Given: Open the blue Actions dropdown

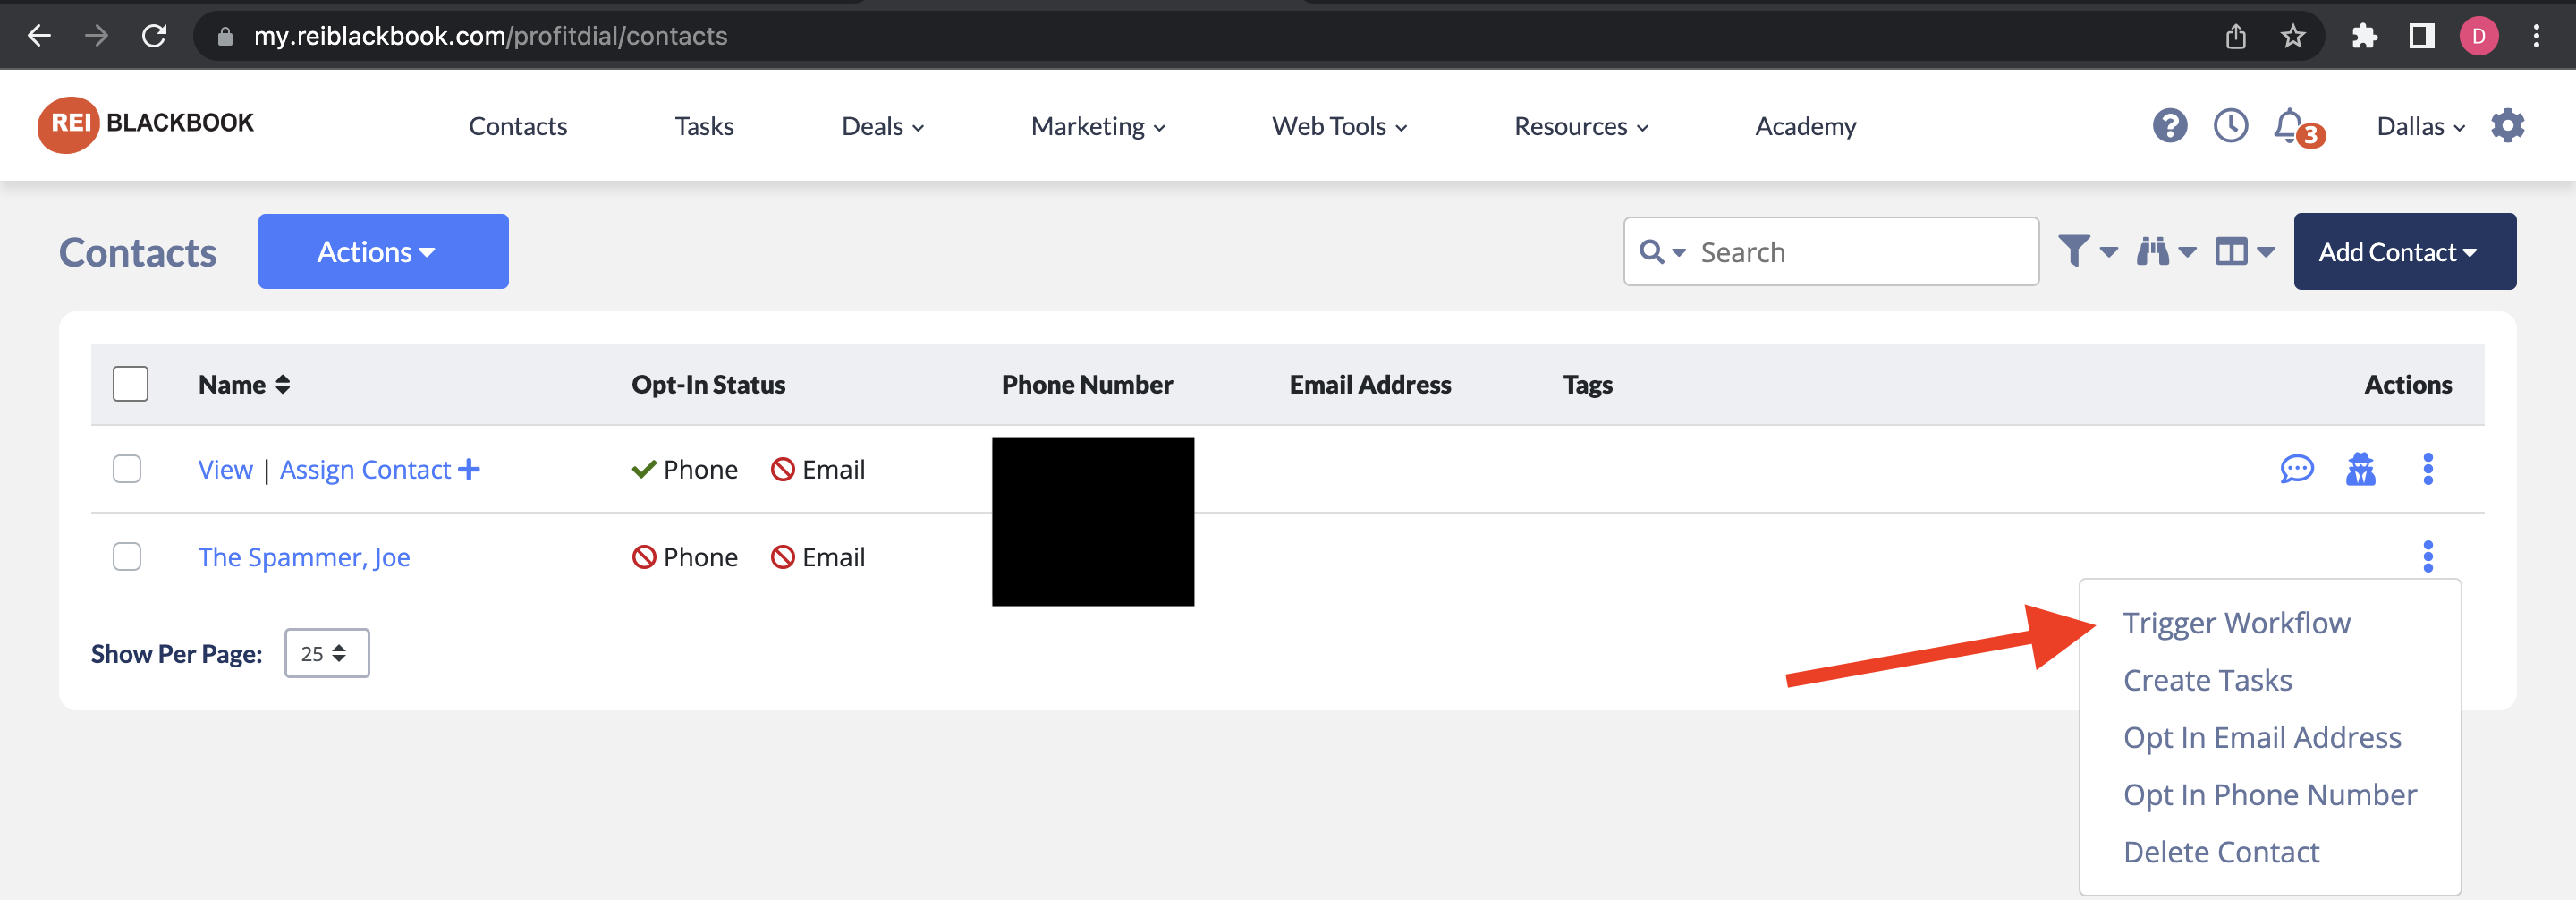Looking at the screenshot, I should click(x=383, y=251).
